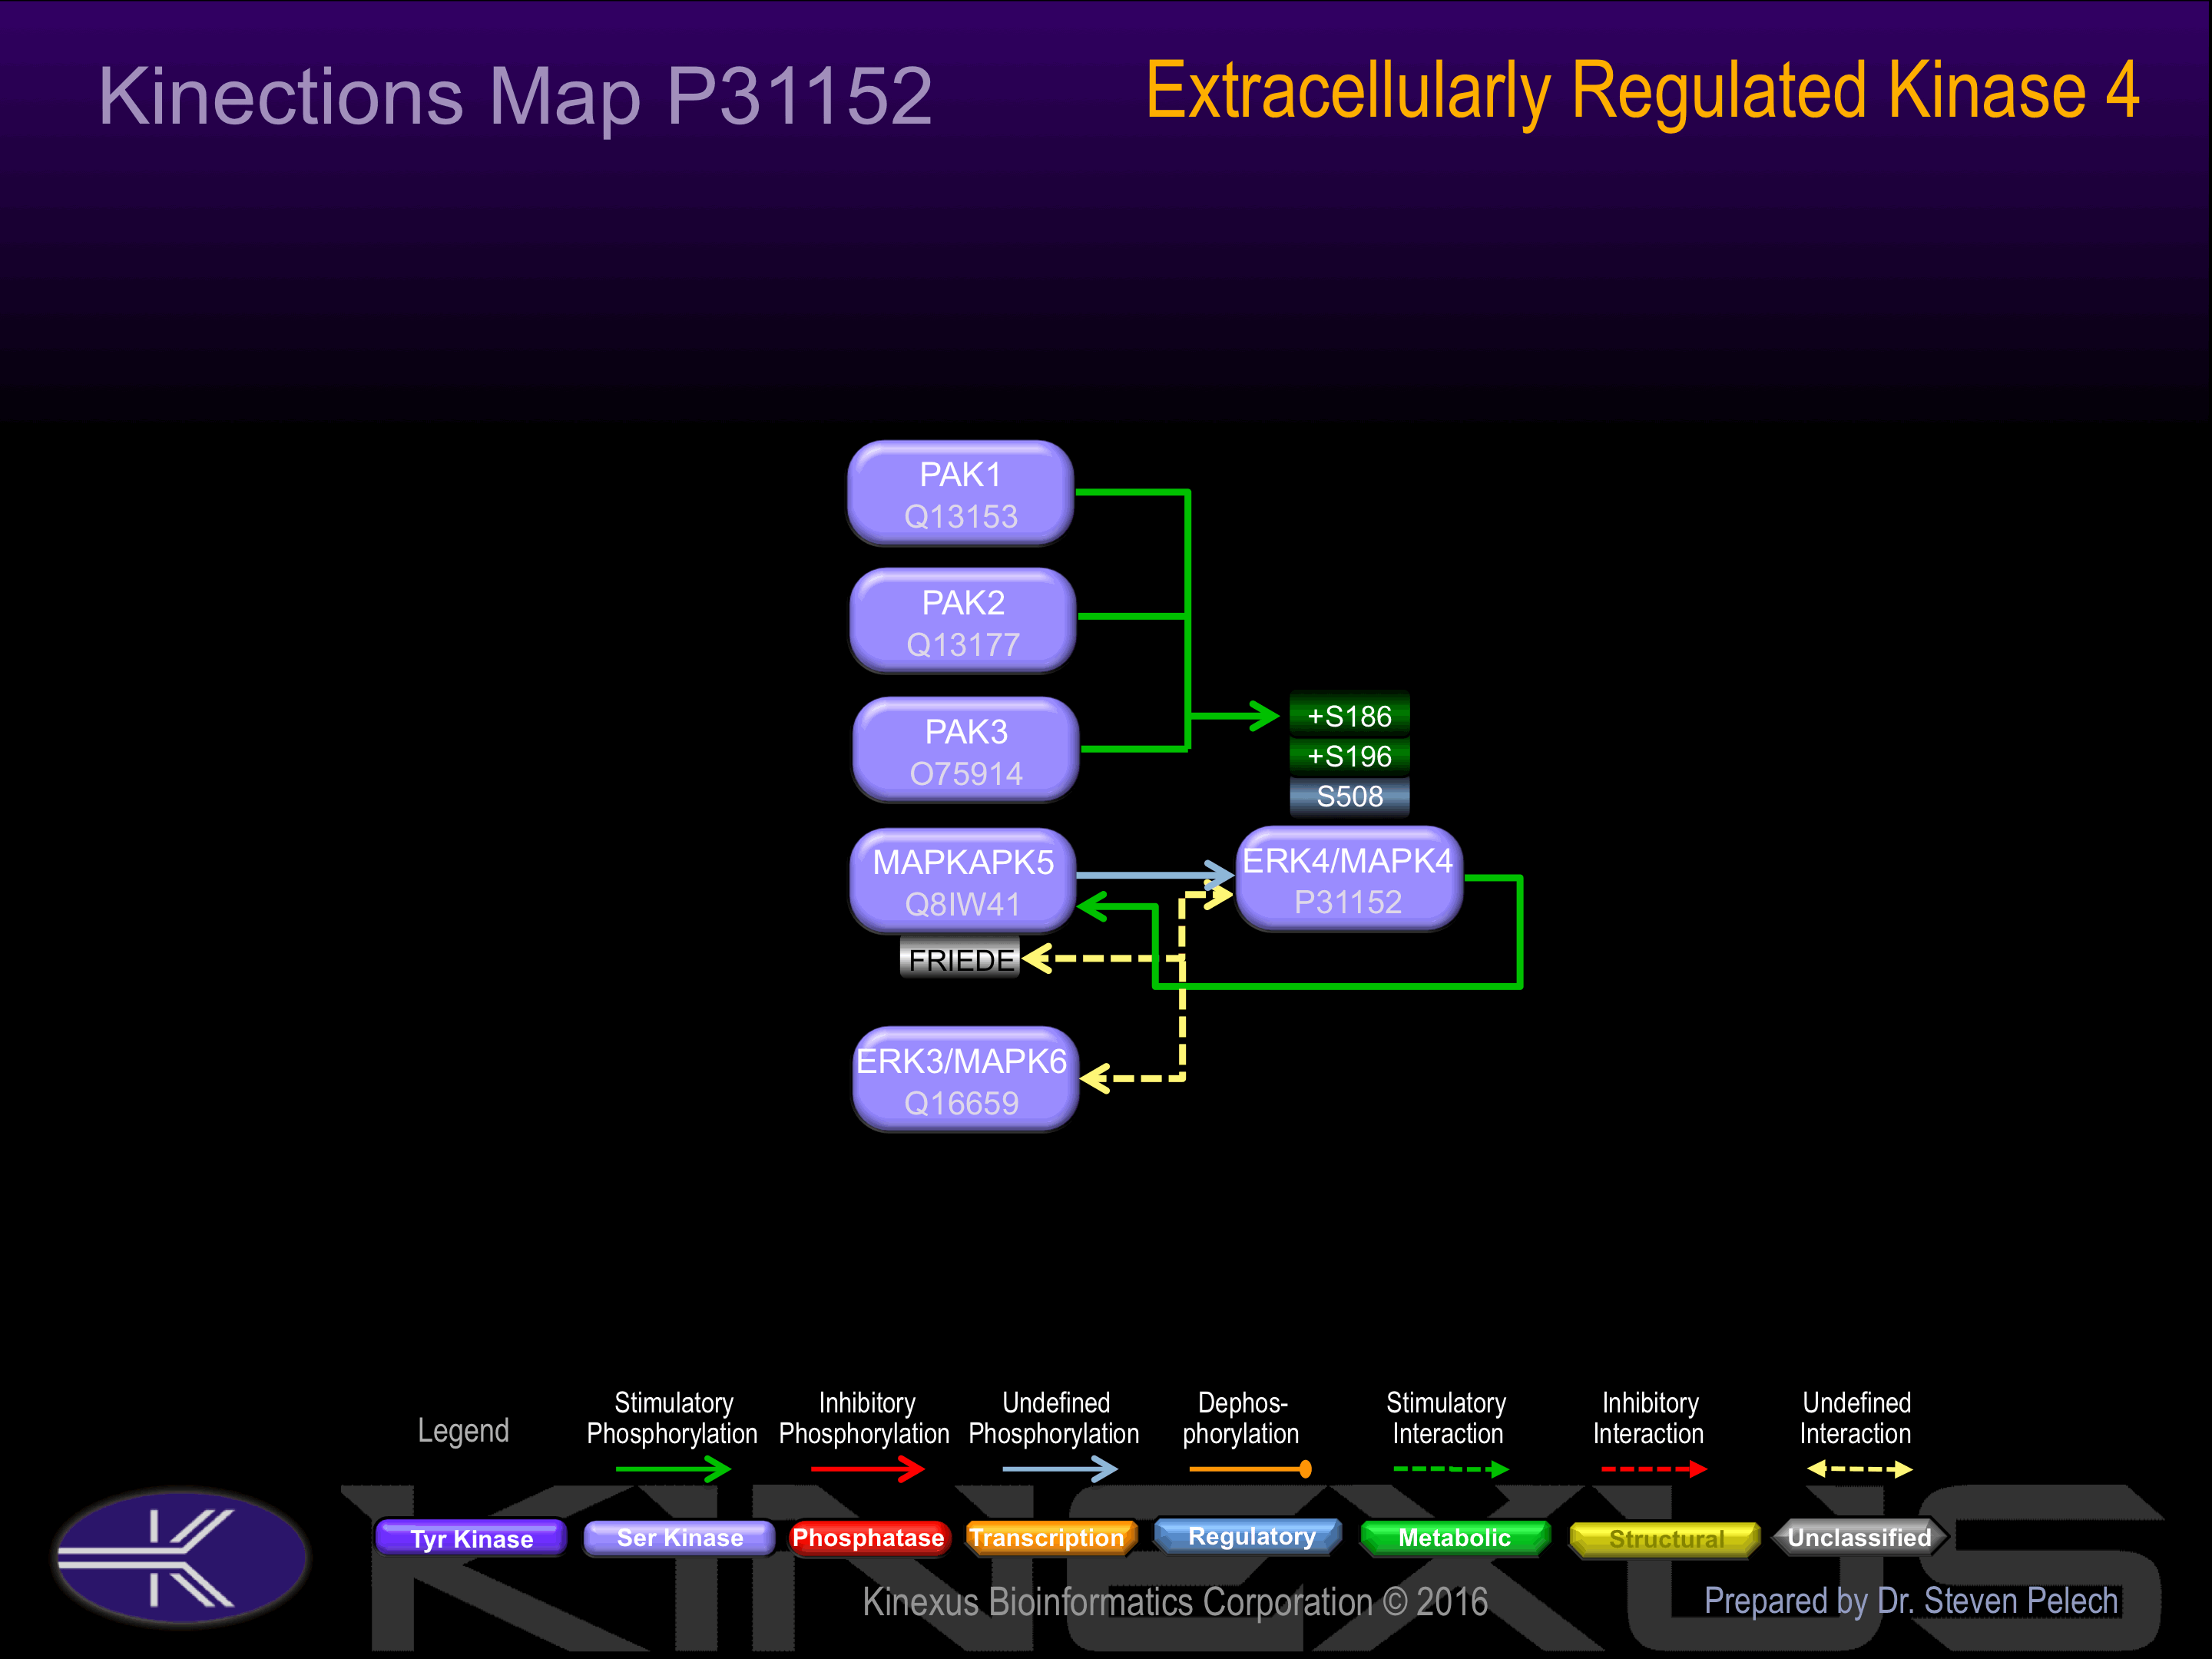Click the +S186 phosphosite label
2212x1659 pixels.
[1349, 716]
